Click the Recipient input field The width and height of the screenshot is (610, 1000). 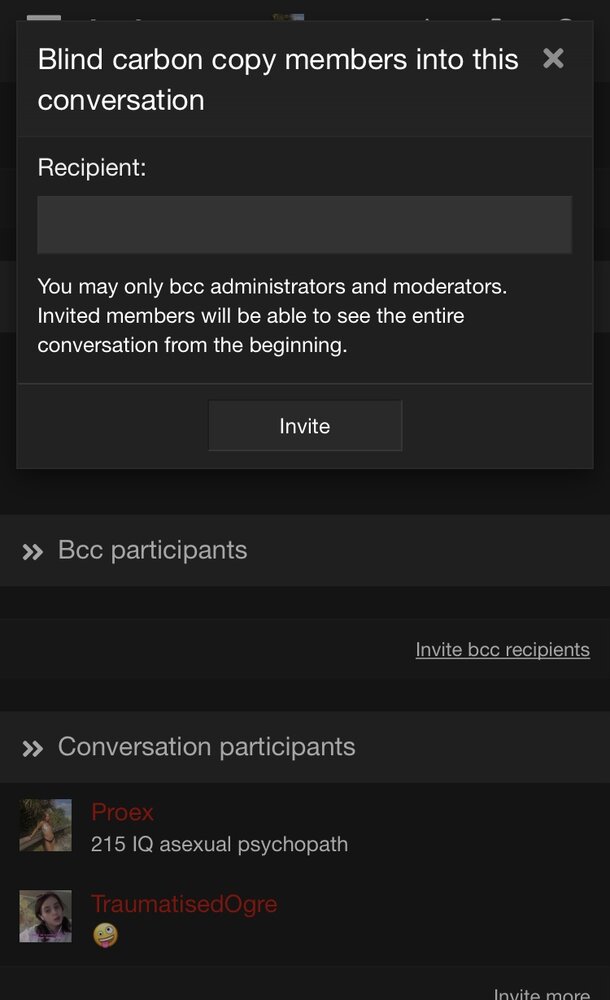click(x=304, y=225)
